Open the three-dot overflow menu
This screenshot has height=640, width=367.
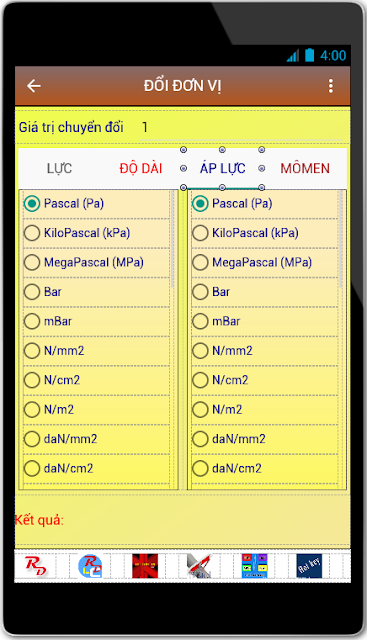click(x=331, y=86)
